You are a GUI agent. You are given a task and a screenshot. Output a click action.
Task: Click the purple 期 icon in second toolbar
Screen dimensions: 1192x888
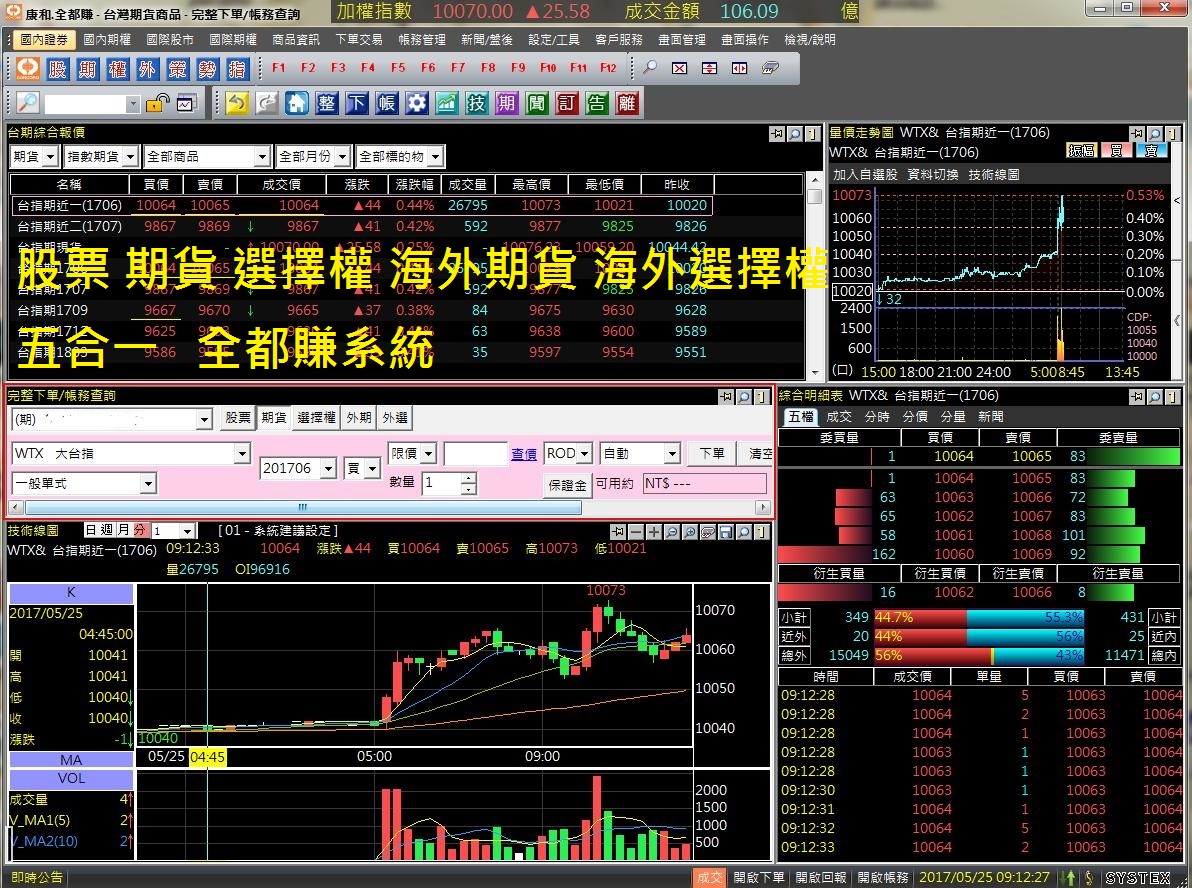[506, 103]
